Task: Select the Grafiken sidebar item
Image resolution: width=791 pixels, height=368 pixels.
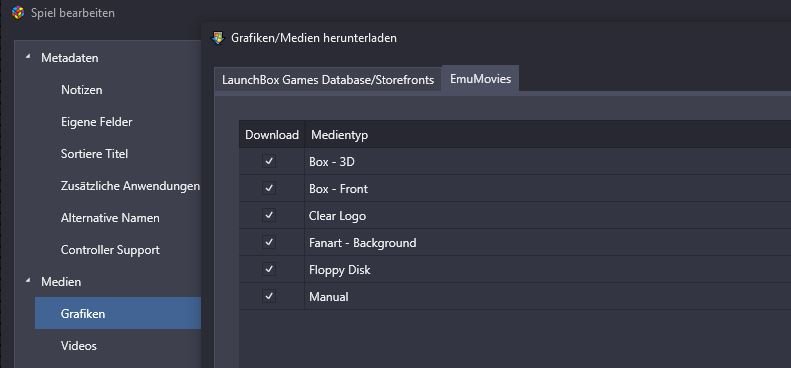Action: [118, 313]
